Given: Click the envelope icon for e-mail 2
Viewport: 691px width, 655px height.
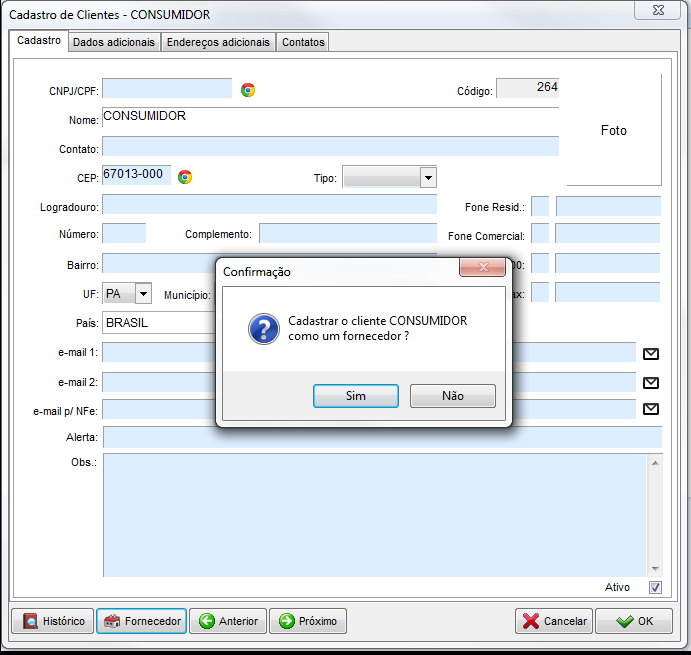Looking at the screenshot, I should coord(650,382).
